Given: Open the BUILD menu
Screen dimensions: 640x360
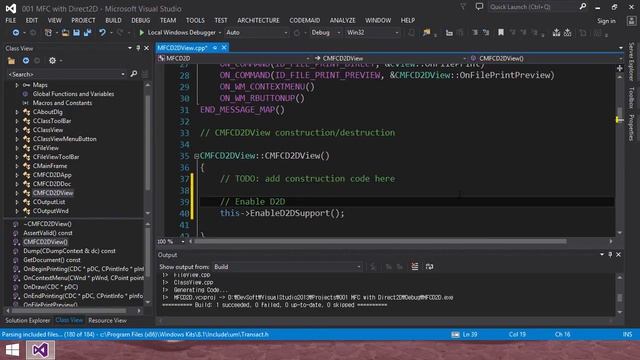Looking at the screenshot, I should (113, 20).
